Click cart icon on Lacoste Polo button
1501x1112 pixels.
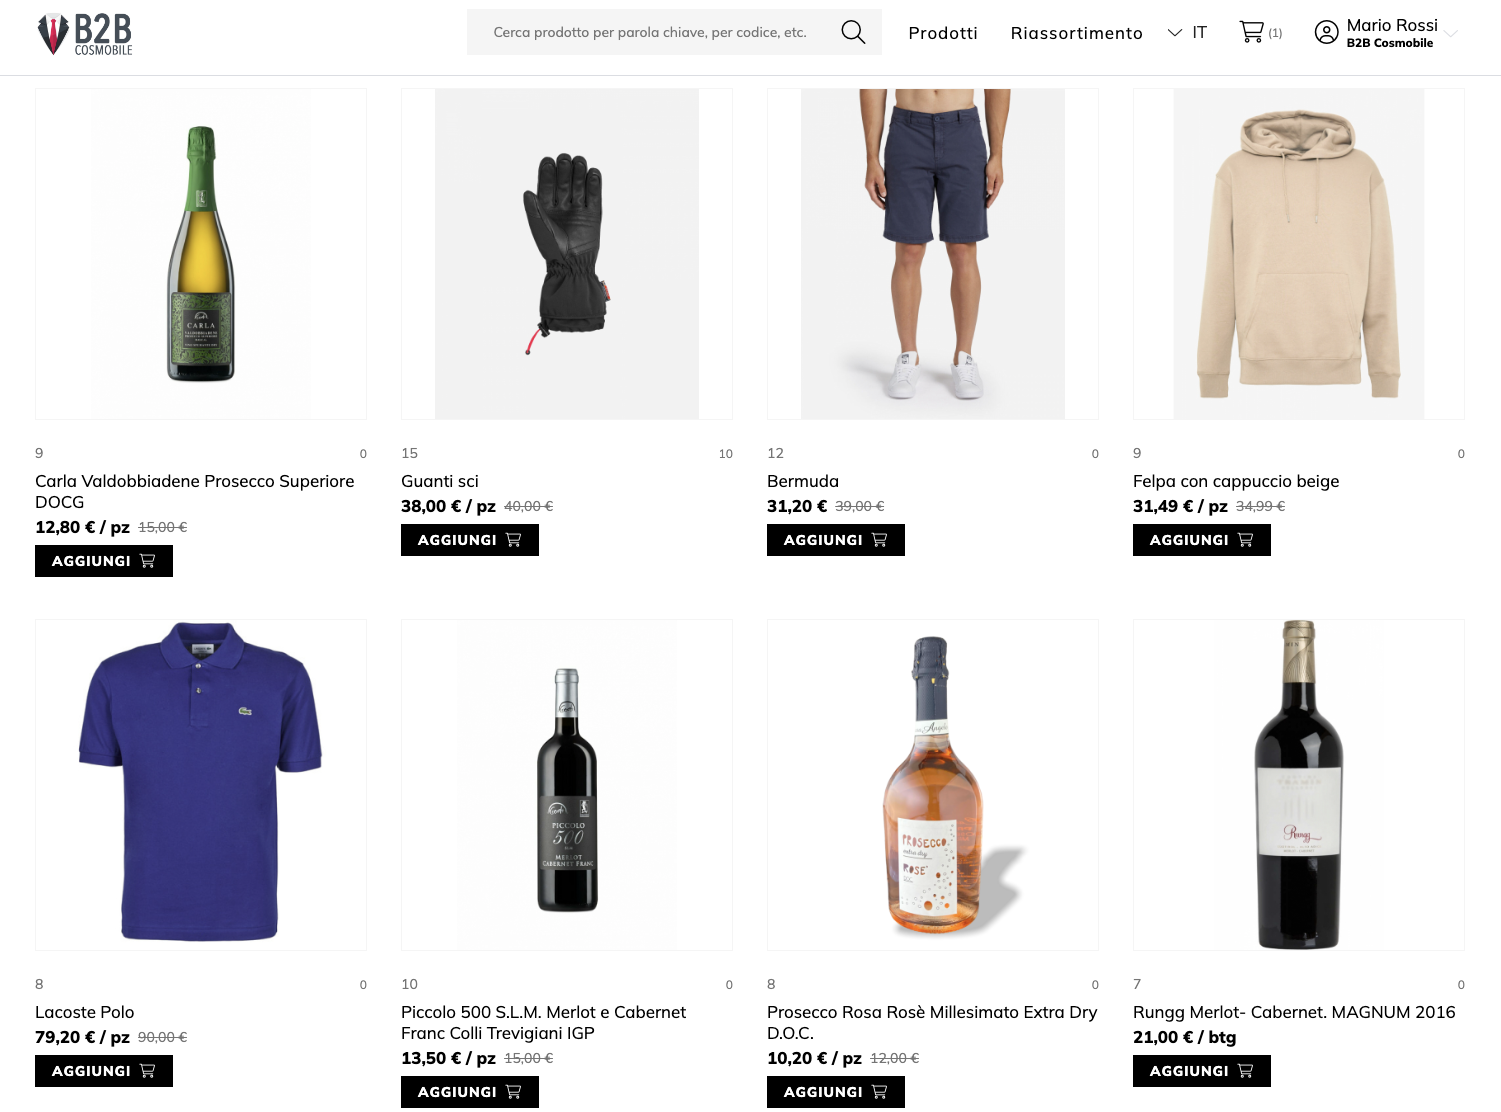[148, 1071]
